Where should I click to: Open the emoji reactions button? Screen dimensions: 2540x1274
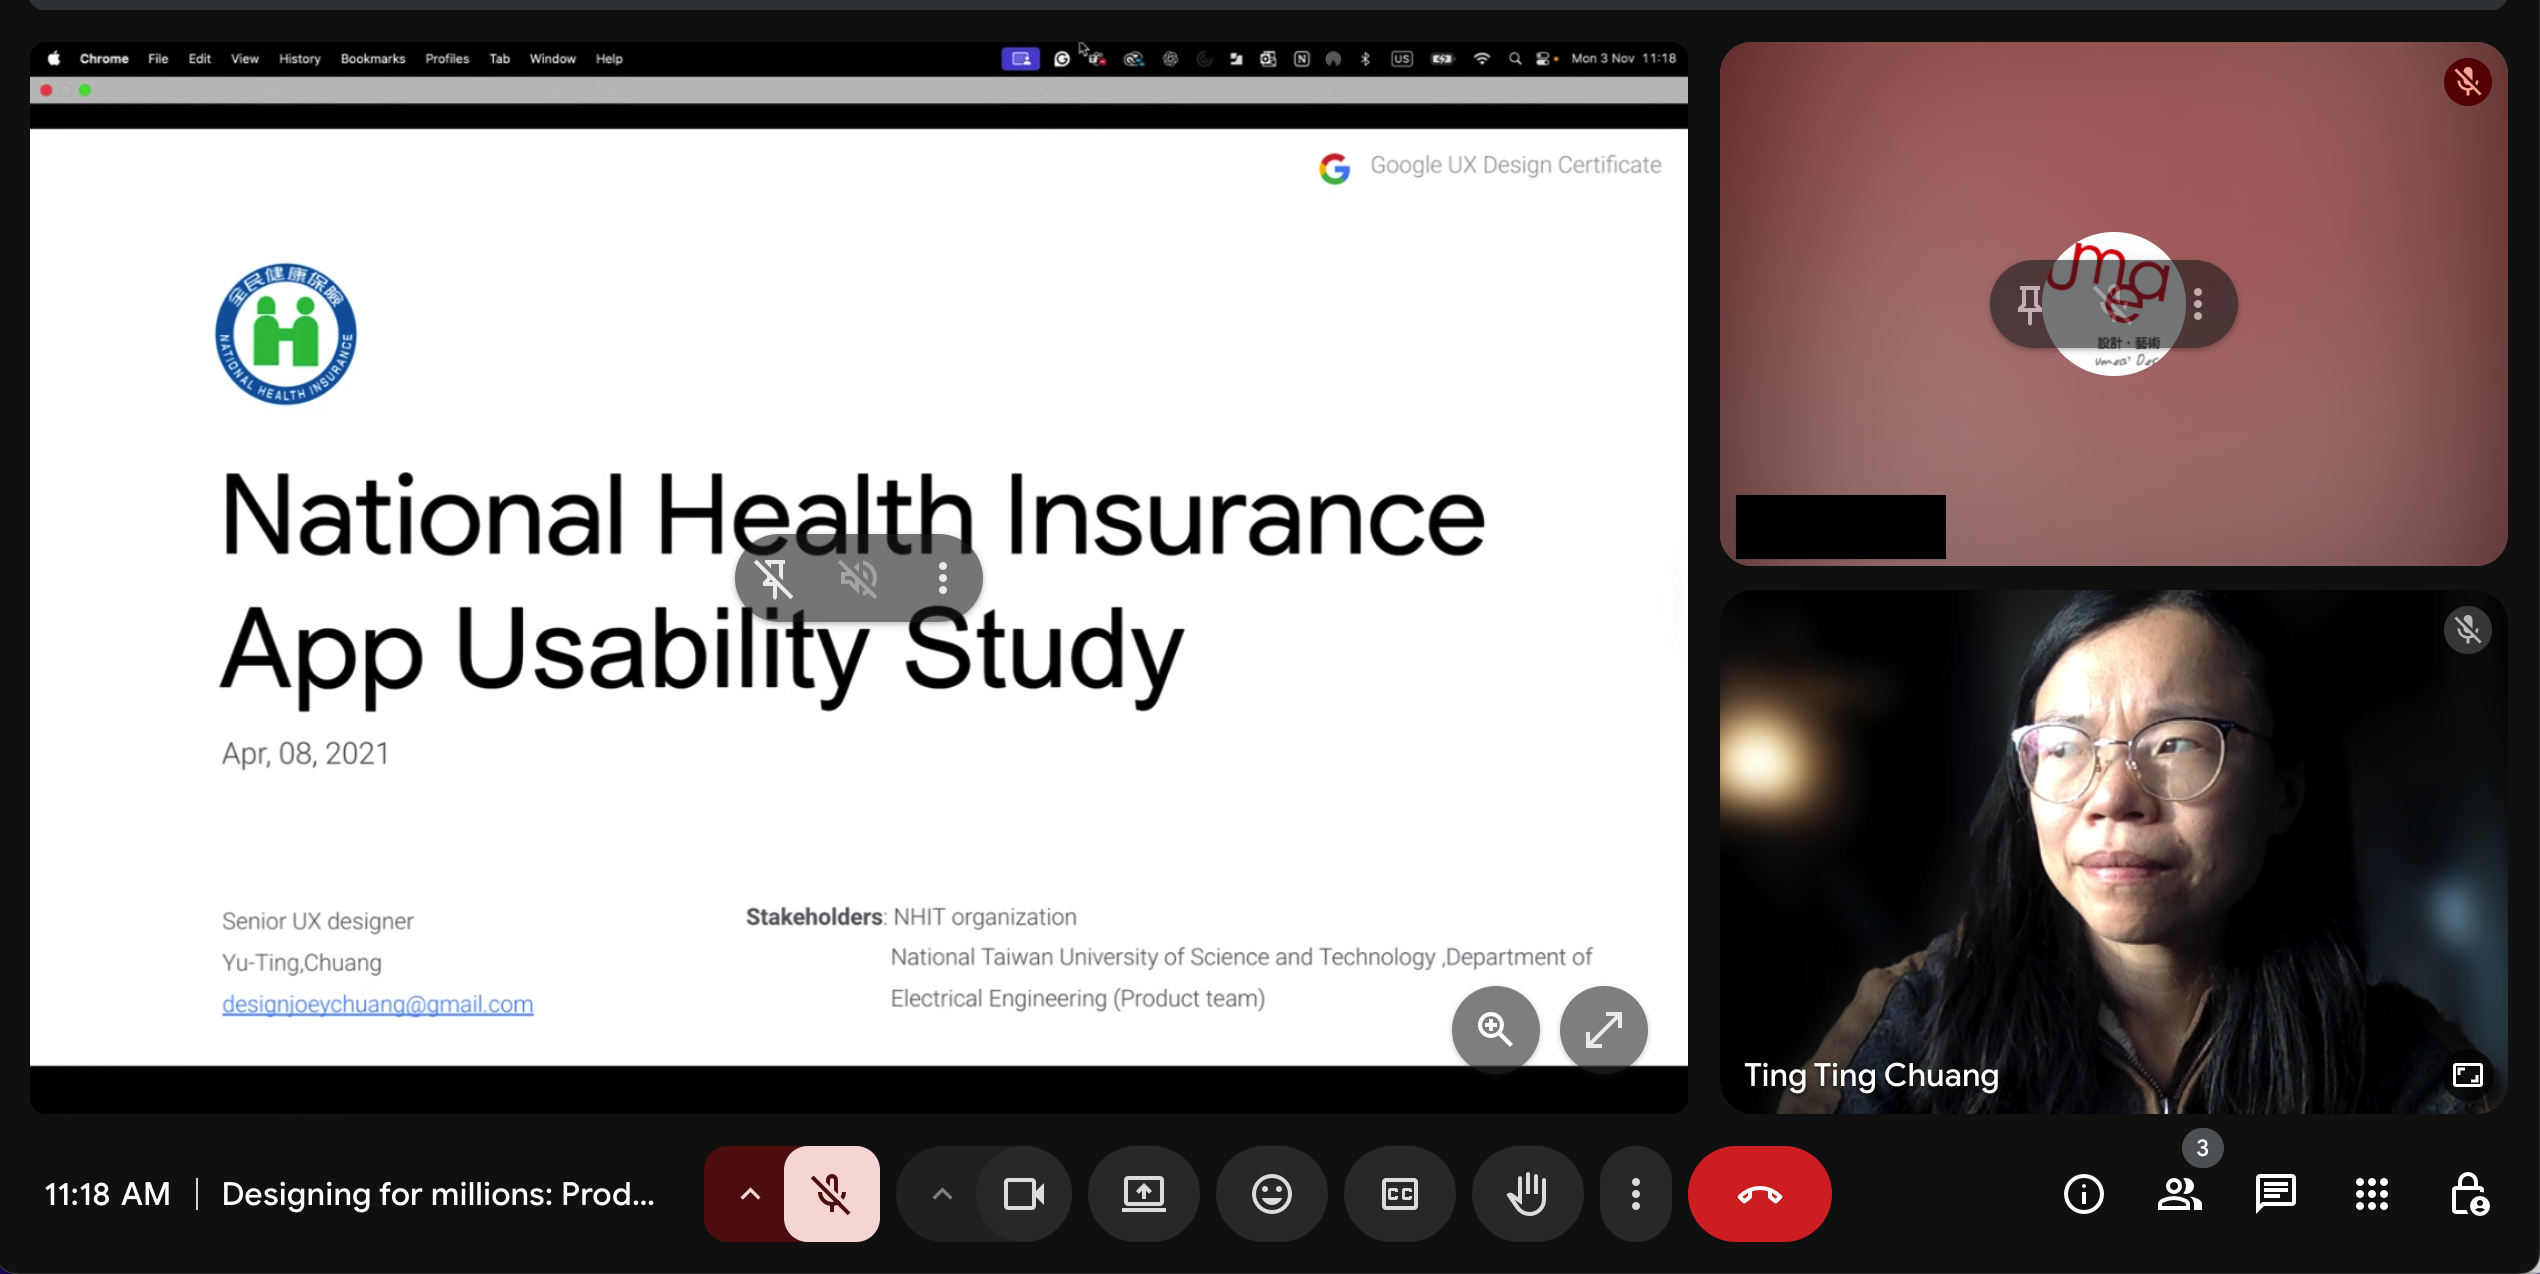1271,1193
